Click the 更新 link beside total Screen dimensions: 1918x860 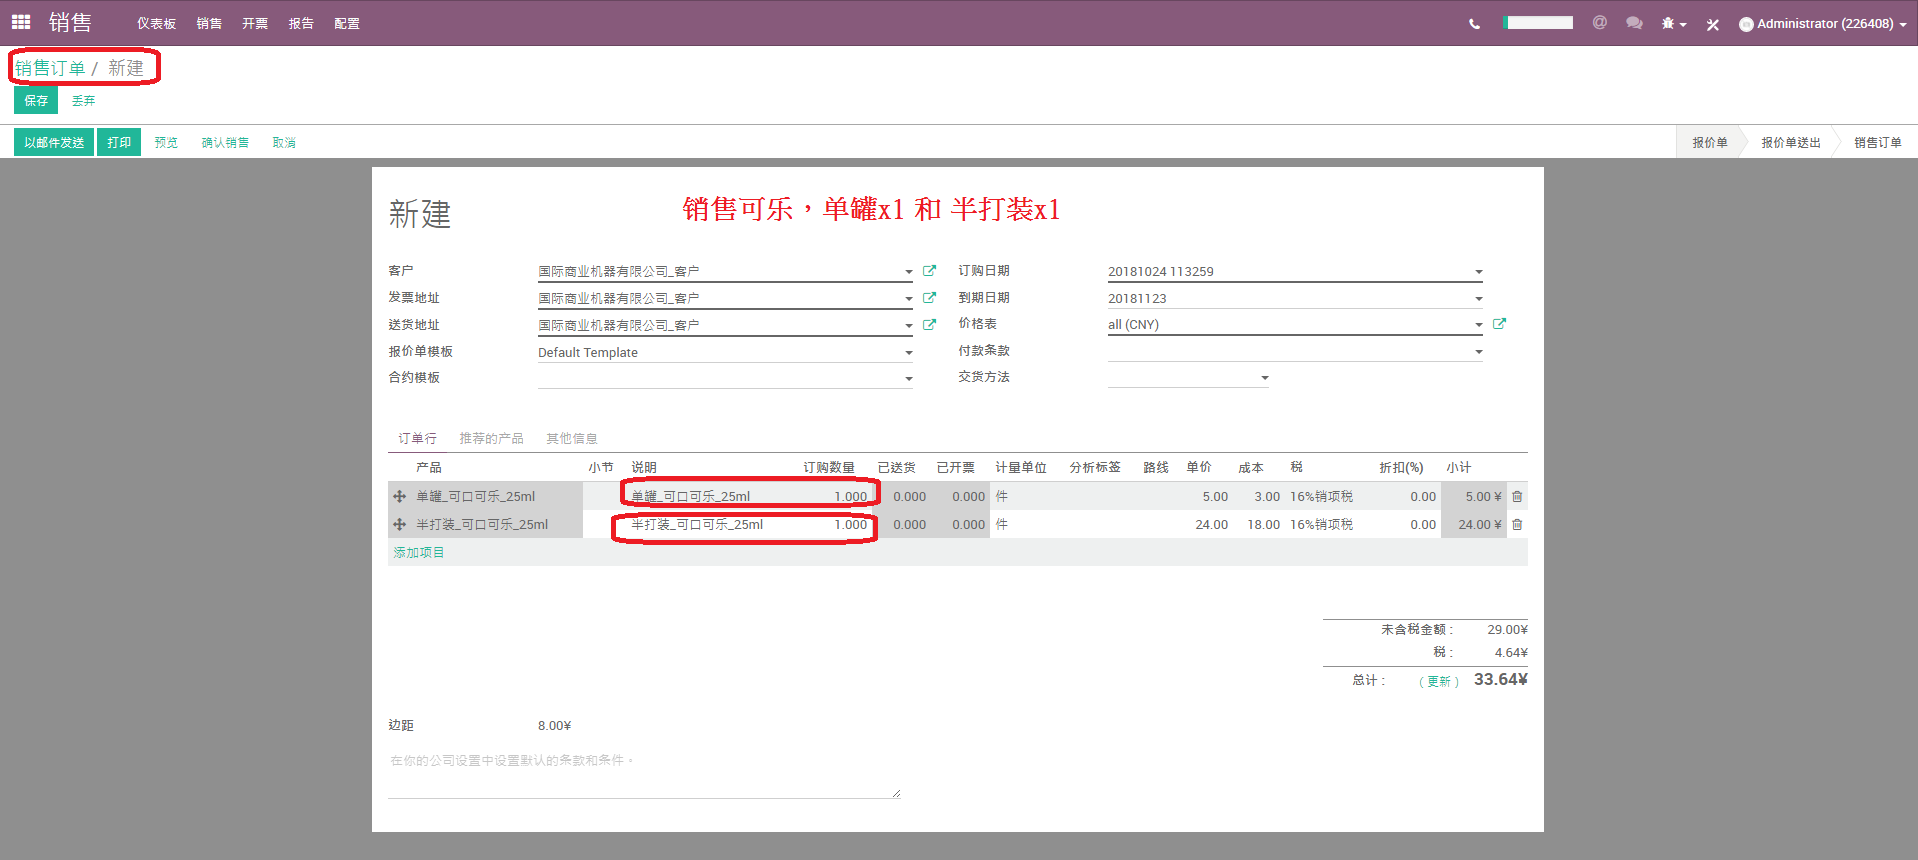1439,681
